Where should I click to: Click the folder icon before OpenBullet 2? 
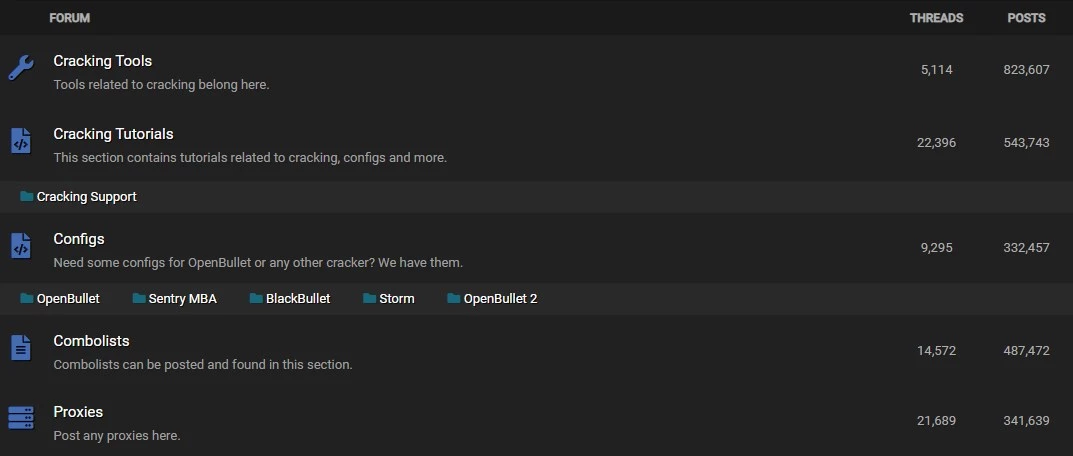[453, 299]
